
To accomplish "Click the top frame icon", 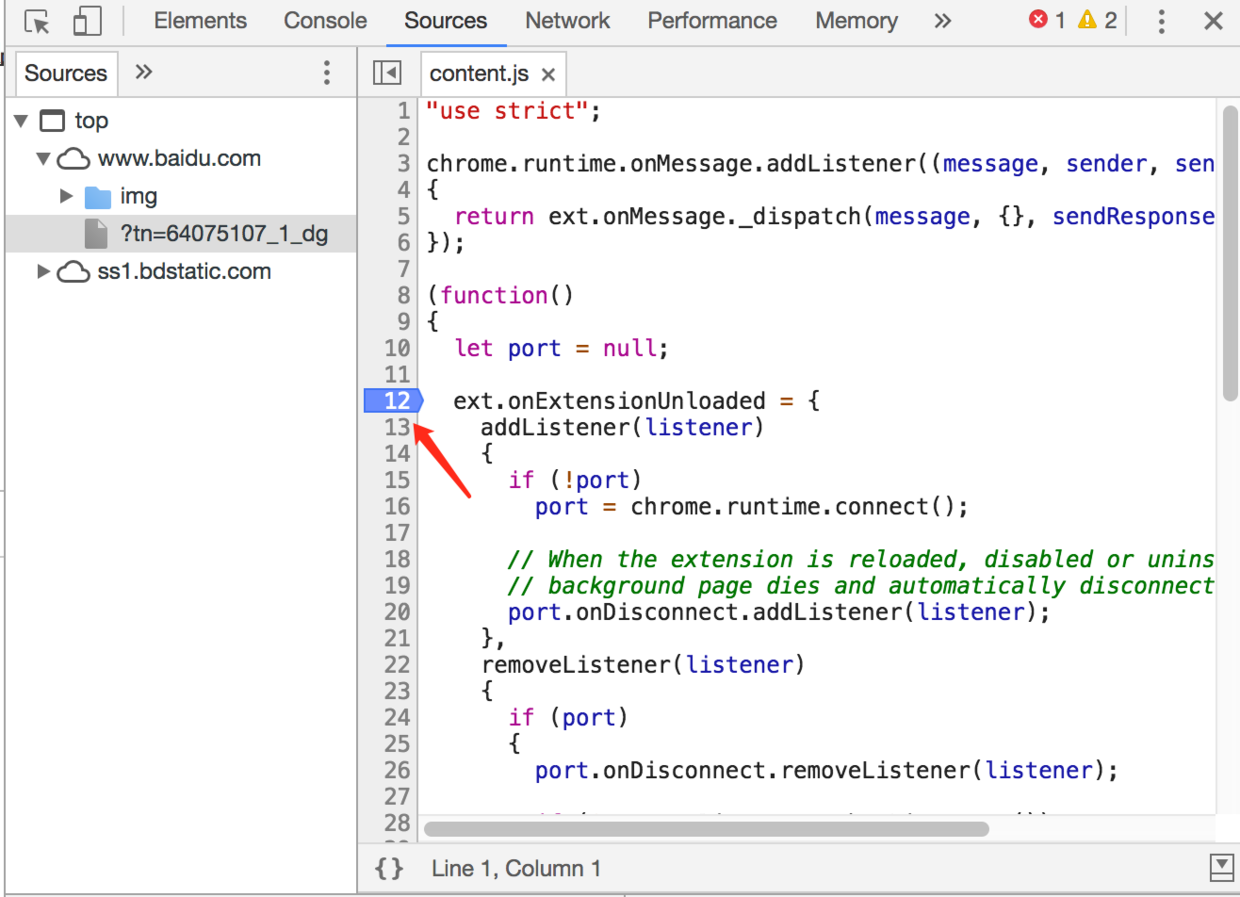I will point(51,121).
